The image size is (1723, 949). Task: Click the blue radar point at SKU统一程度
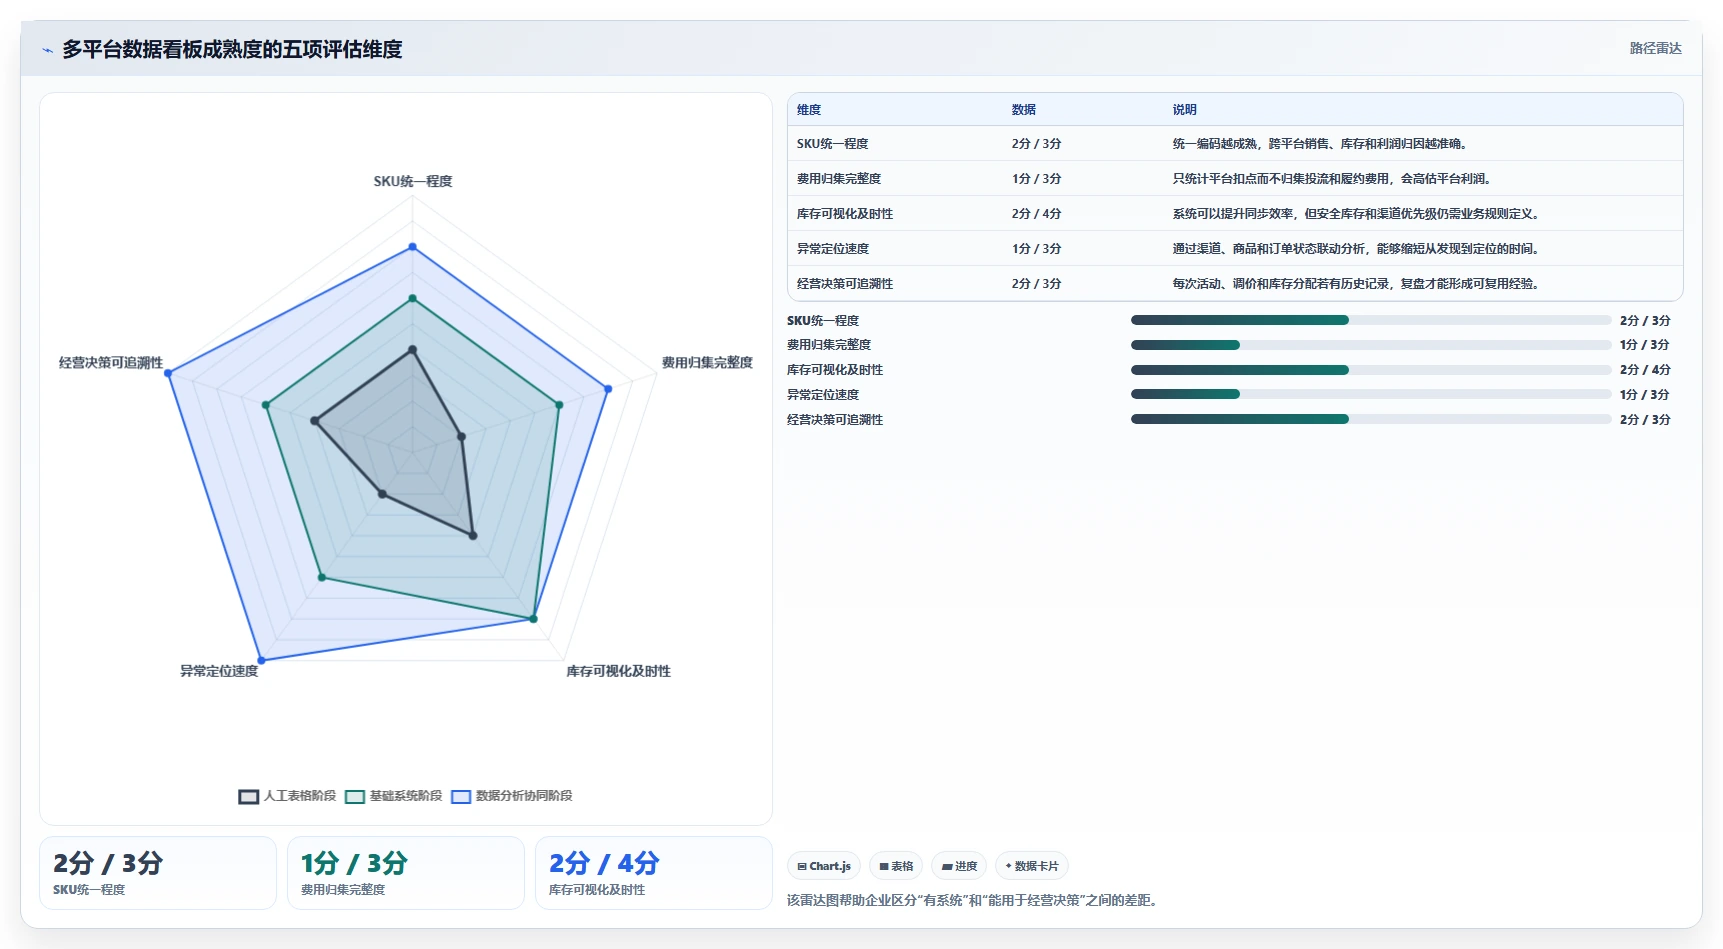[x=412, y=246]
